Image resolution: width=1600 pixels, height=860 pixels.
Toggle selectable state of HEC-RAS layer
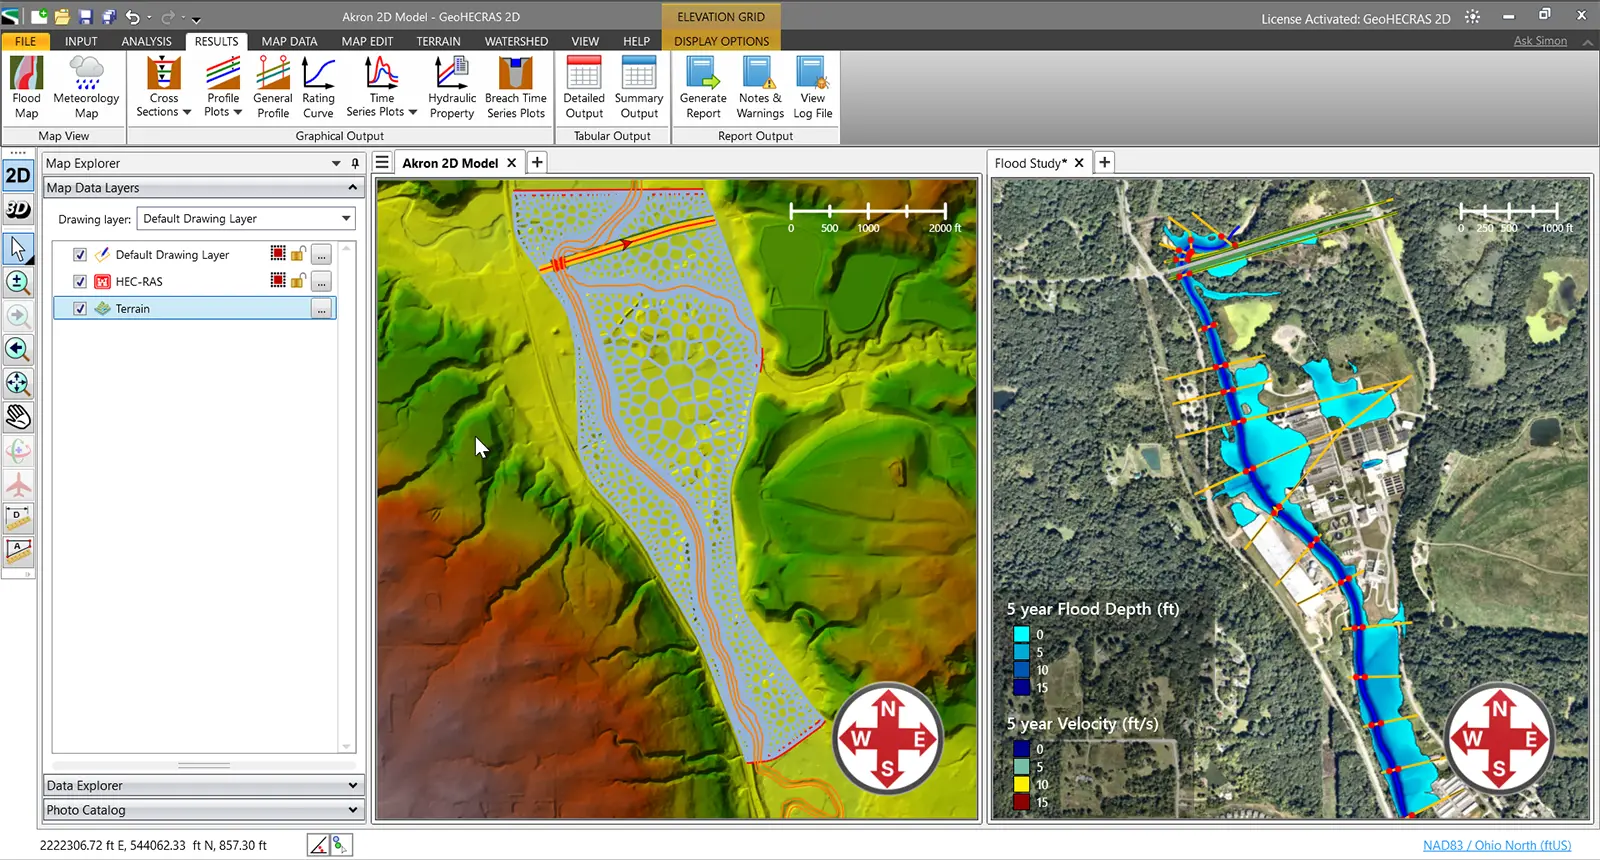coord(278,281)
